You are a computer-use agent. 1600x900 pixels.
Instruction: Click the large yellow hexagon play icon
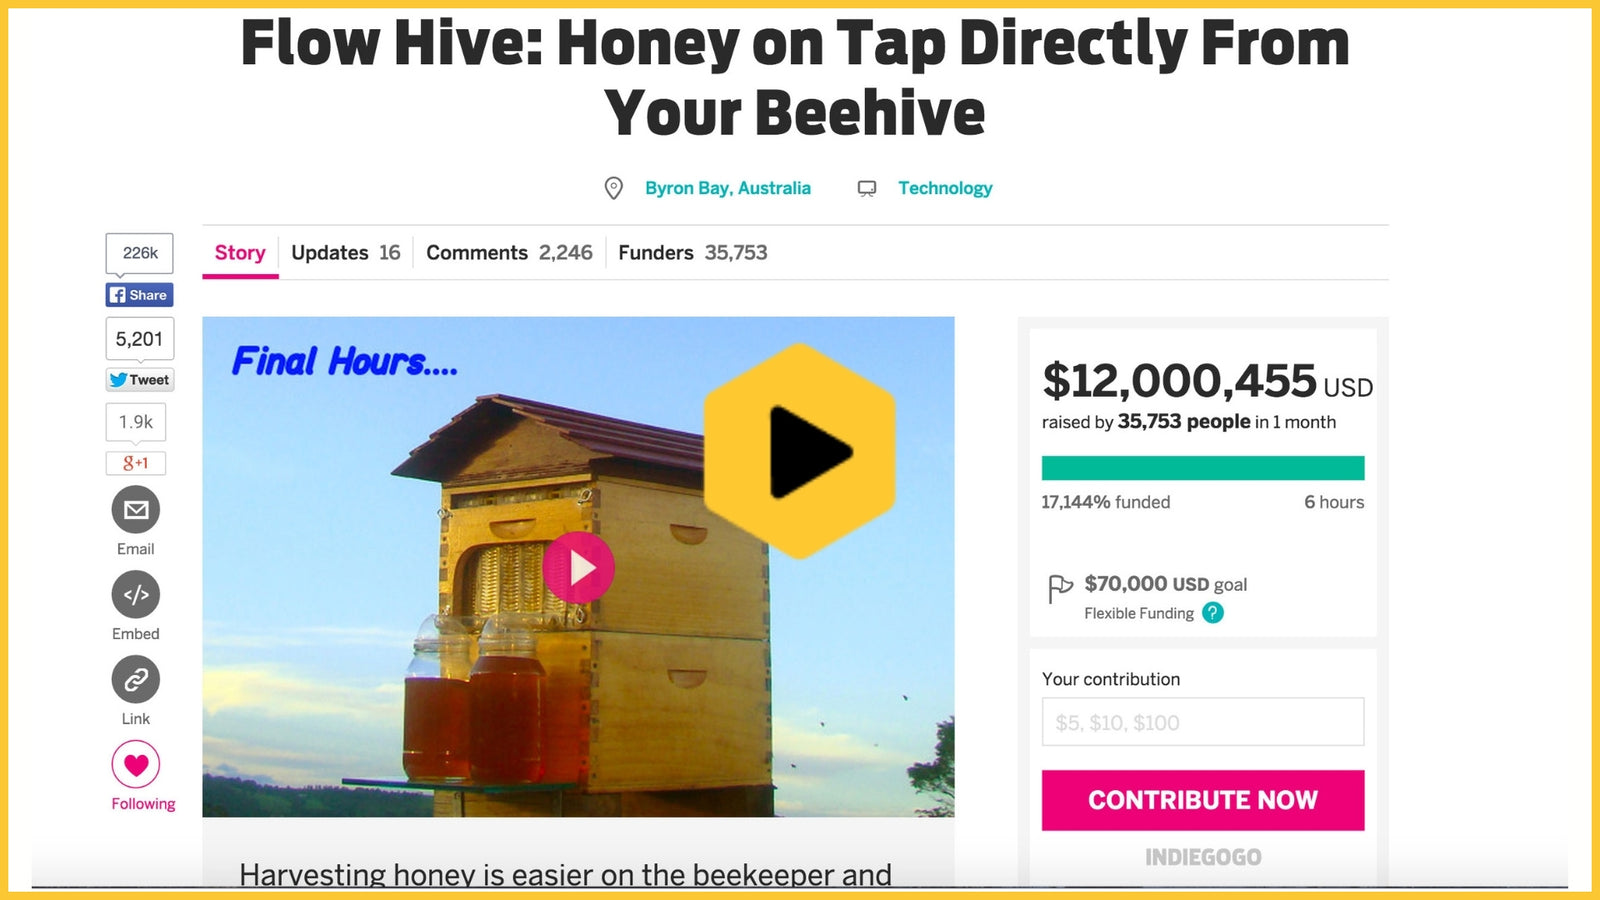click(800, 451)
